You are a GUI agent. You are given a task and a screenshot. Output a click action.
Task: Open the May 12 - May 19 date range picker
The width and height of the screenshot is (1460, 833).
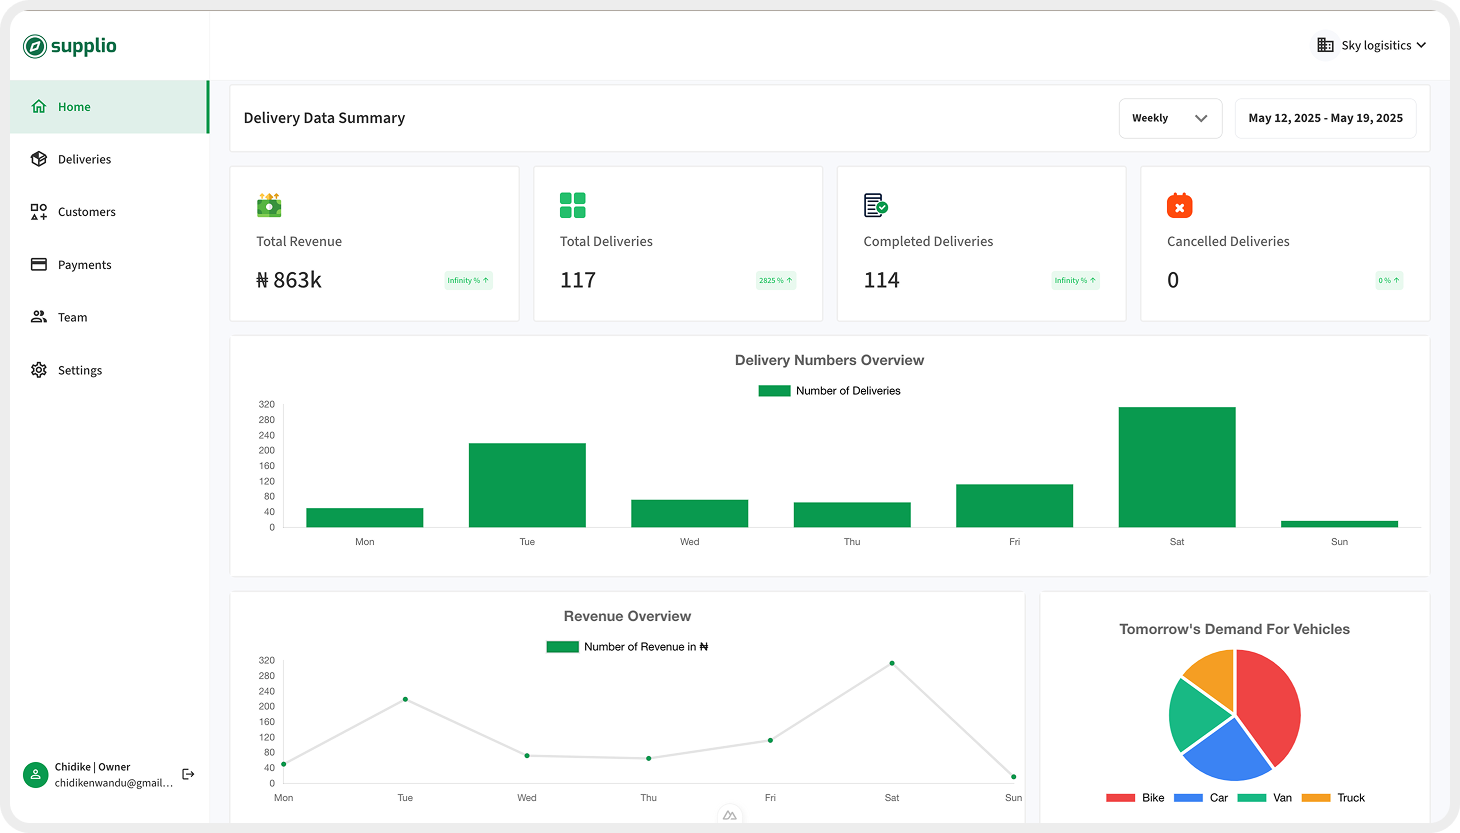pyautogui.click(x=1325, y=118)
